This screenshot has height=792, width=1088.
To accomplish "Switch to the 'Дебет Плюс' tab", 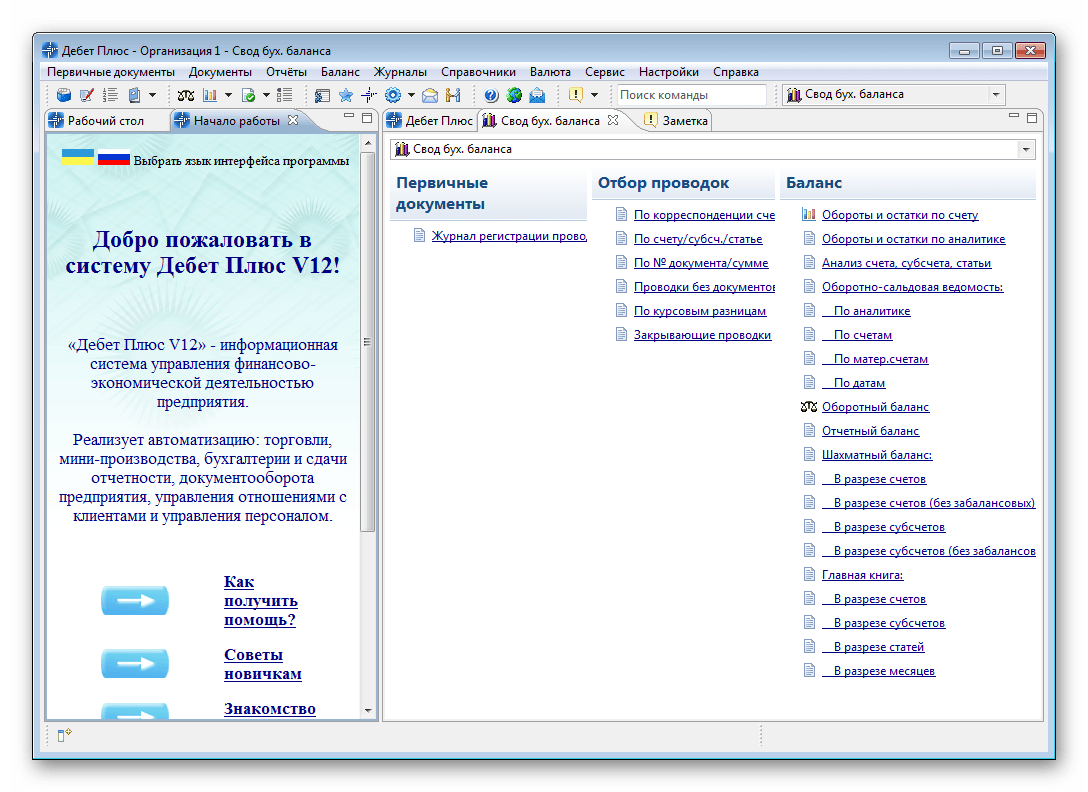I will (430, 121).
